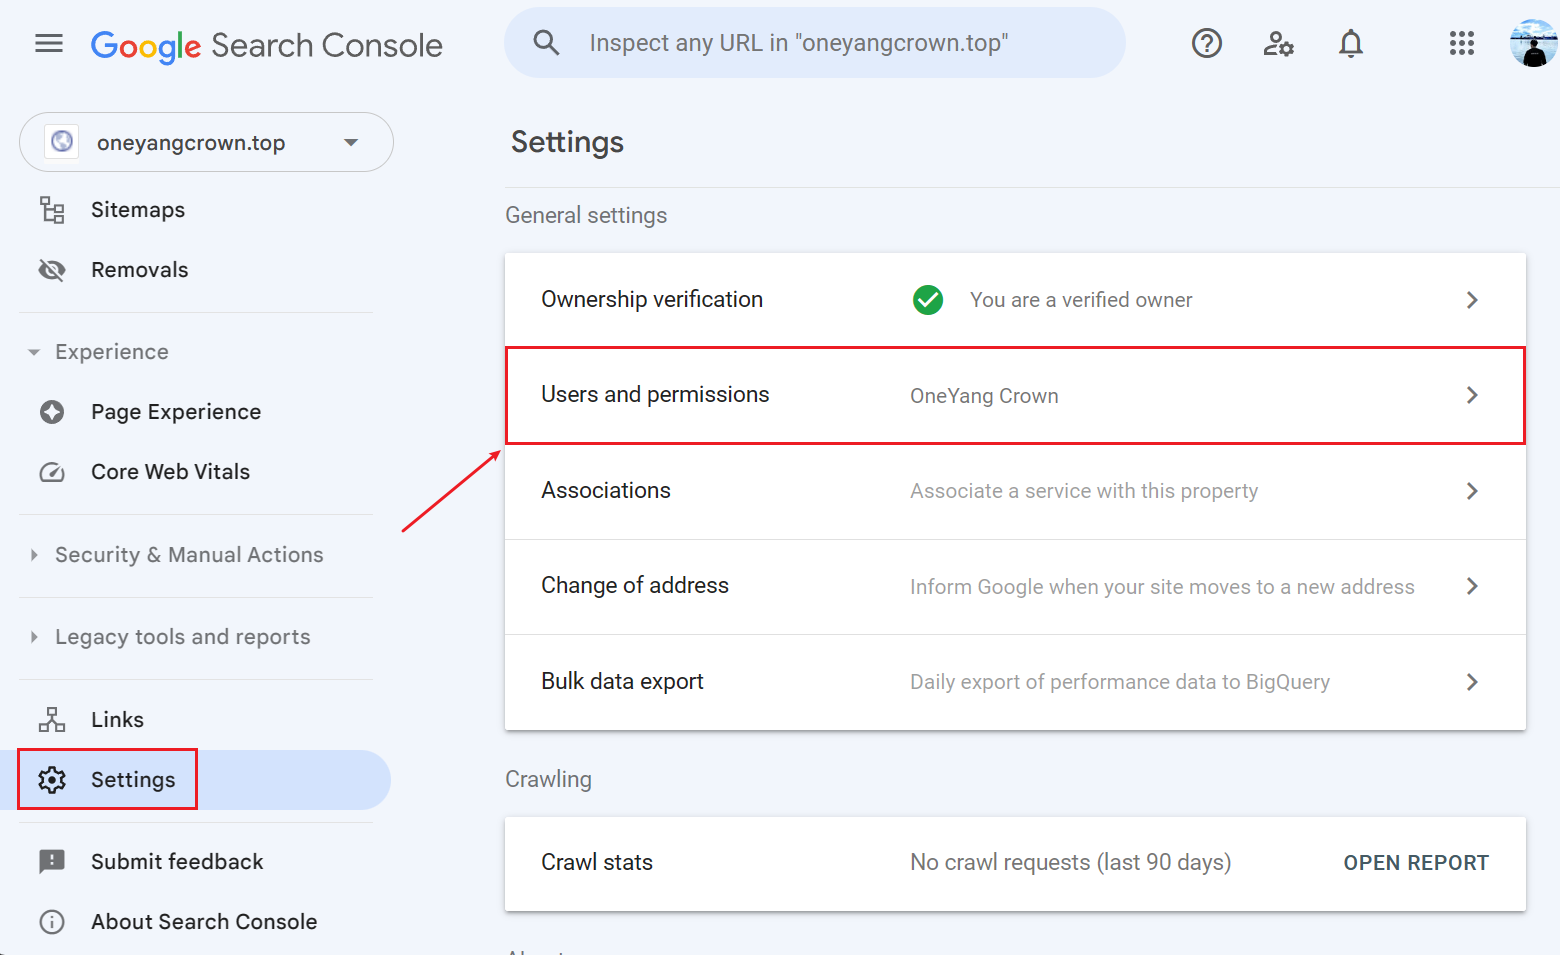The height and width of the screenshot is (955, 1560).
Task: Collapse the Experience section
Action: tap(35, 352)
